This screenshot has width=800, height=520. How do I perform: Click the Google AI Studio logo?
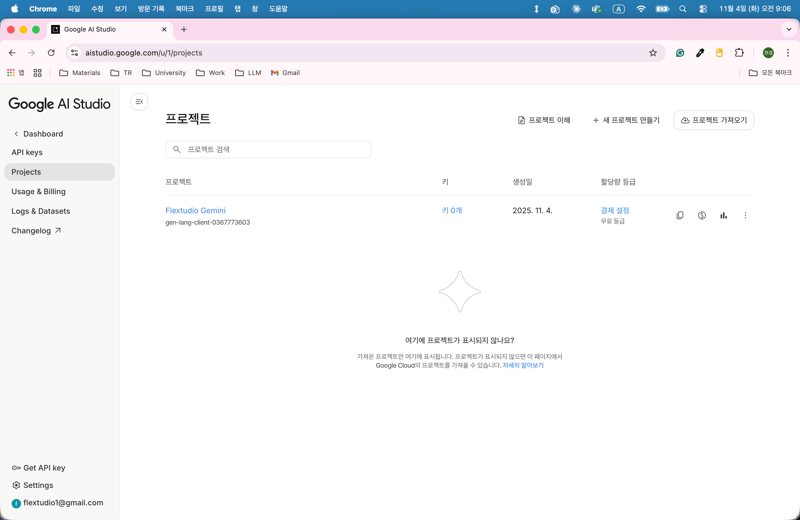point(59,104)
